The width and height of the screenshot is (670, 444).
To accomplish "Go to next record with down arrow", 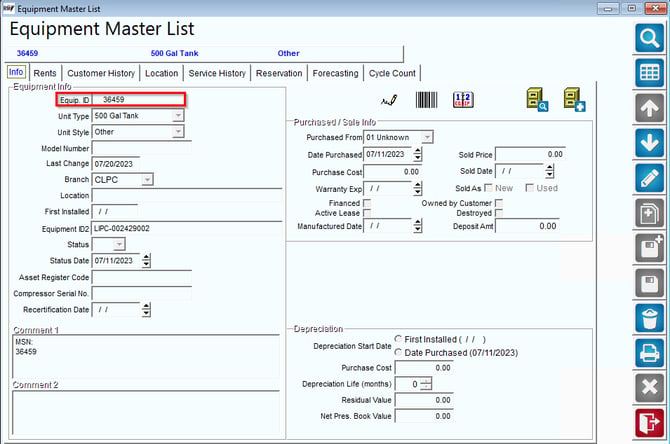I will click(x=649, y=143).
